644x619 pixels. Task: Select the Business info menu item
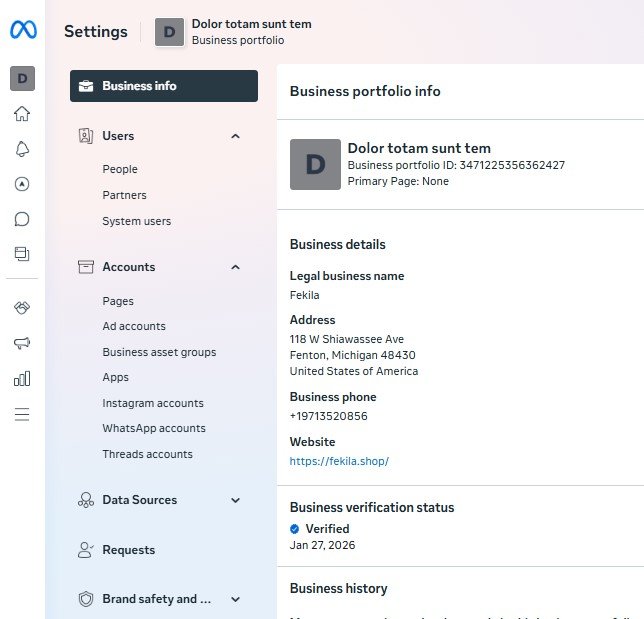point(164,86)
